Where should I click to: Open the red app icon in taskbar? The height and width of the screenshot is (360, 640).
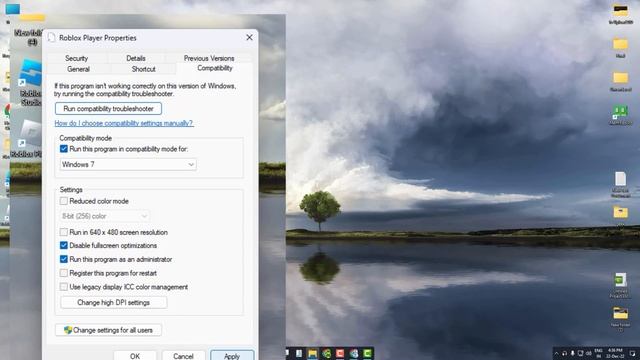click(x=340, y=353)
